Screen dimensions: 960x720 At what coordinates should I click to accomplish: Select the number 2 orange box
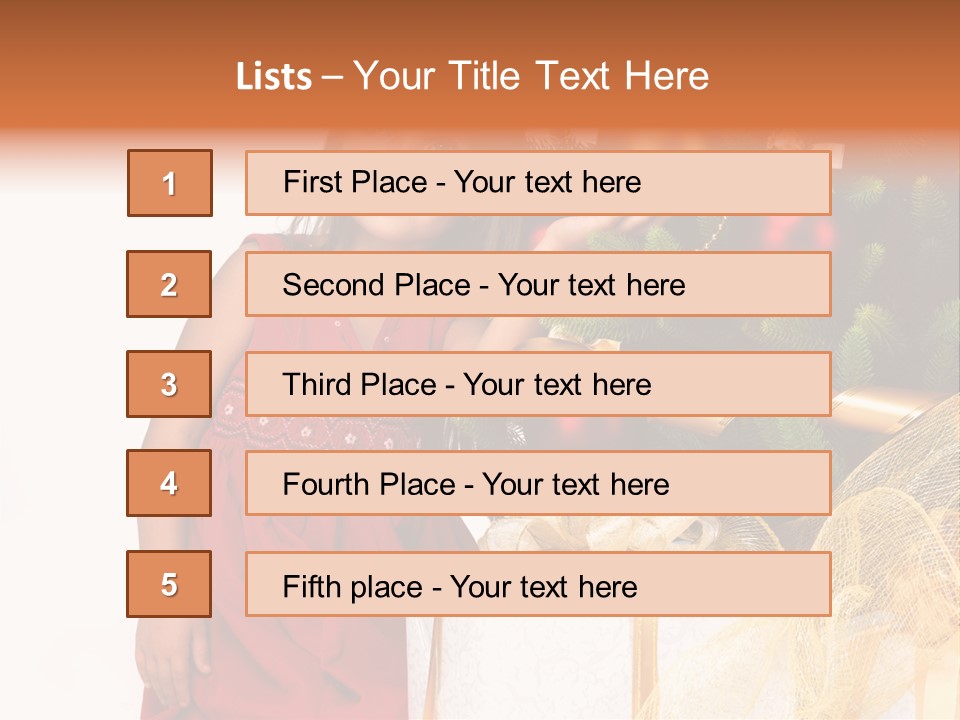click(169, 284)
